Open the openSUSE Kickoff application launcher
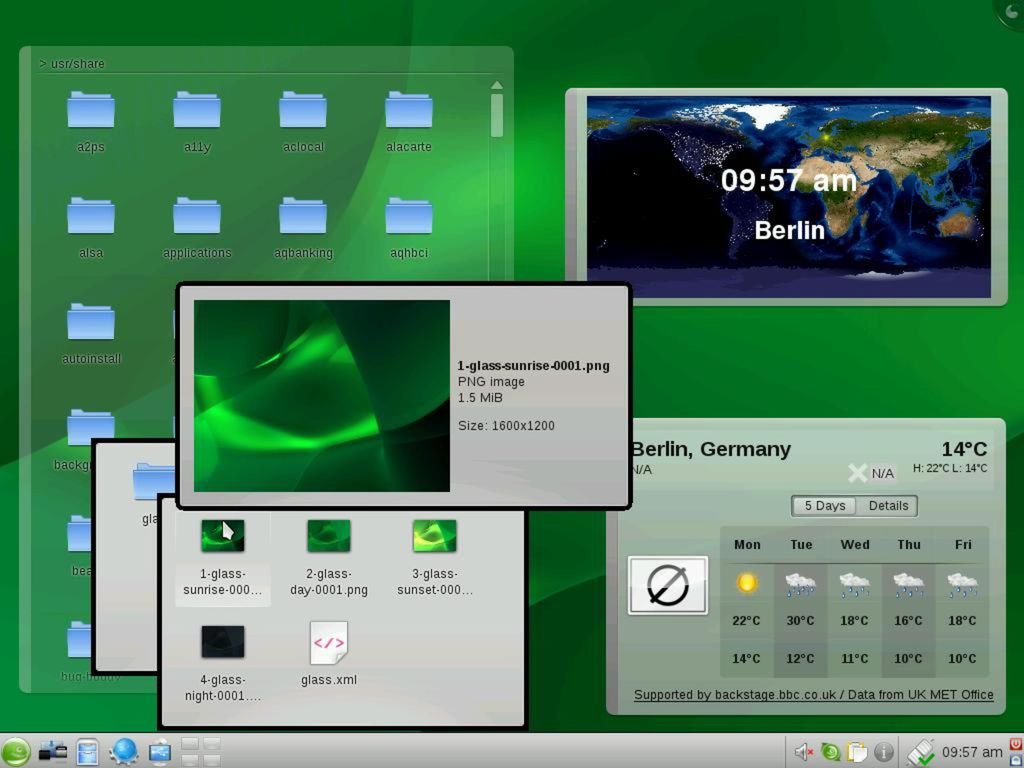 [15, 751]
